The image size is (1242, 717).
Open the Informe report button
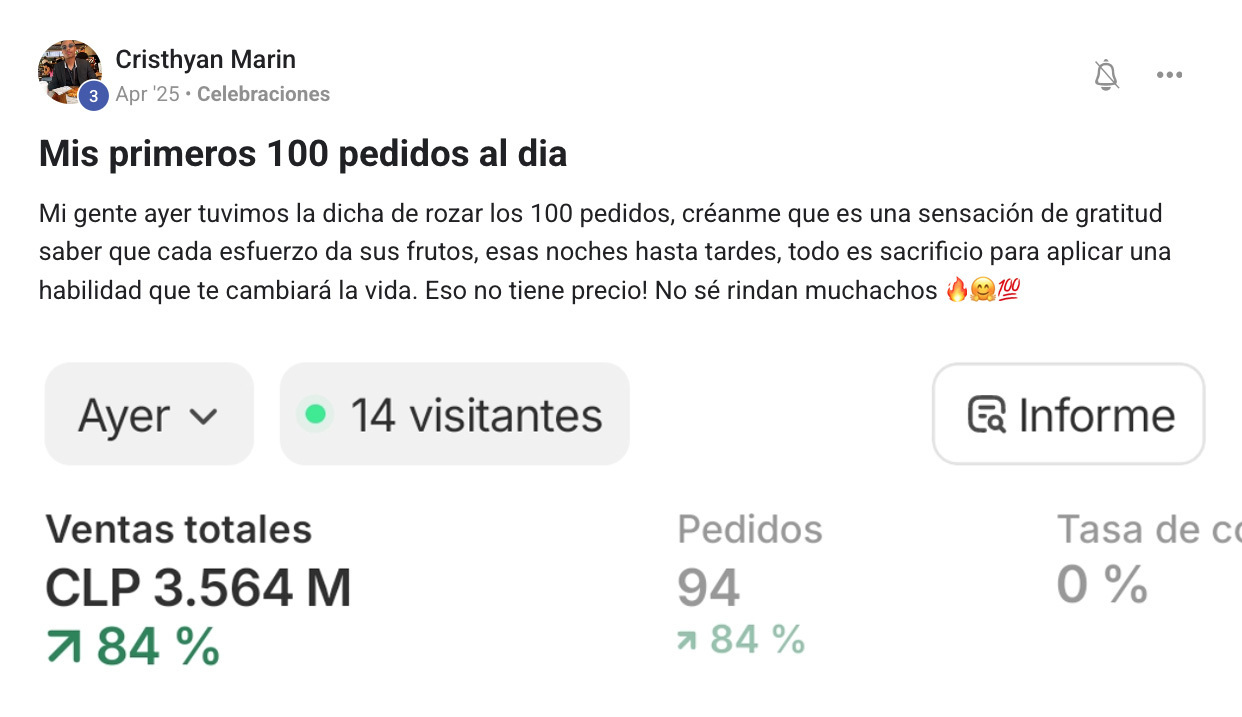(1068, 414)
